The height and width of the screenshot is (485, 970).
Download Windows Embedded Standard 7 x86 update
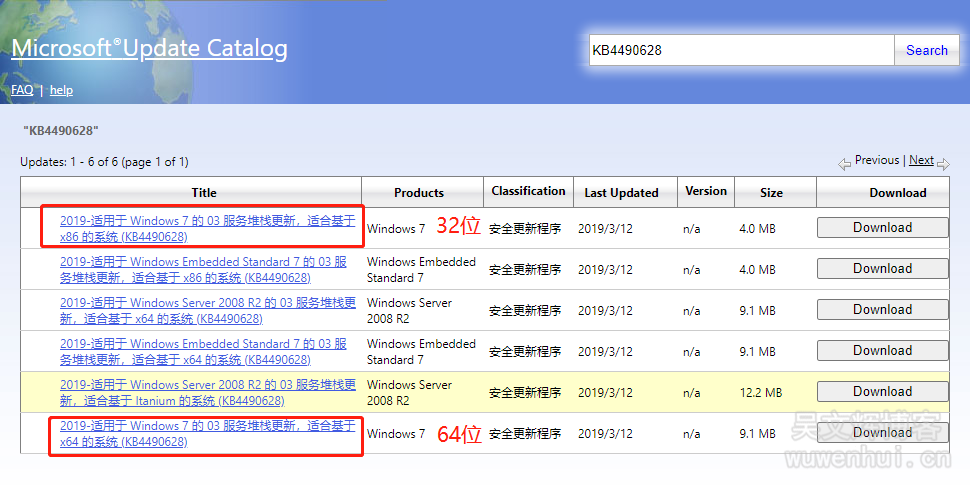882,269
